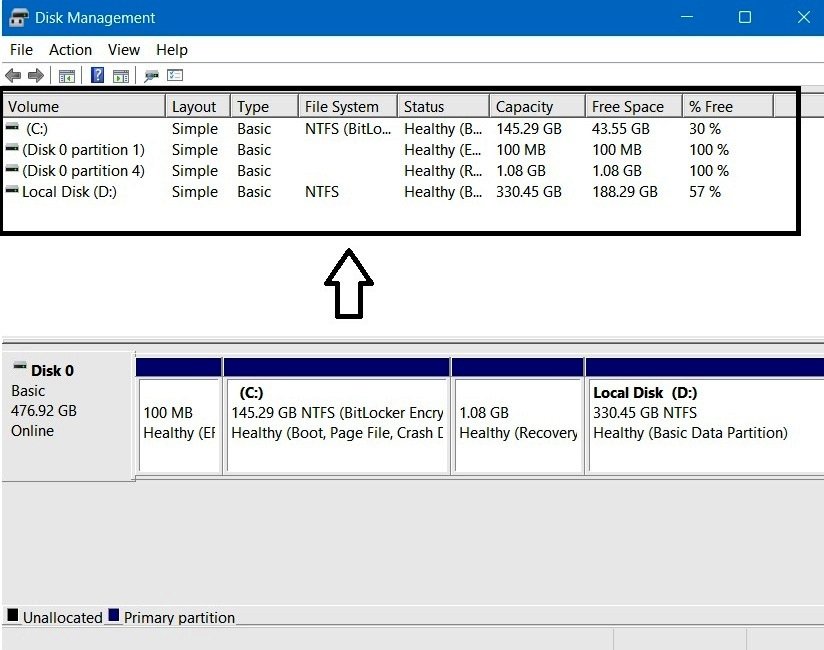Select the Local Disk (D:) partition block
Image resolution: width=824 pixels, height=650 pixels.
click(x=705, y=416)
